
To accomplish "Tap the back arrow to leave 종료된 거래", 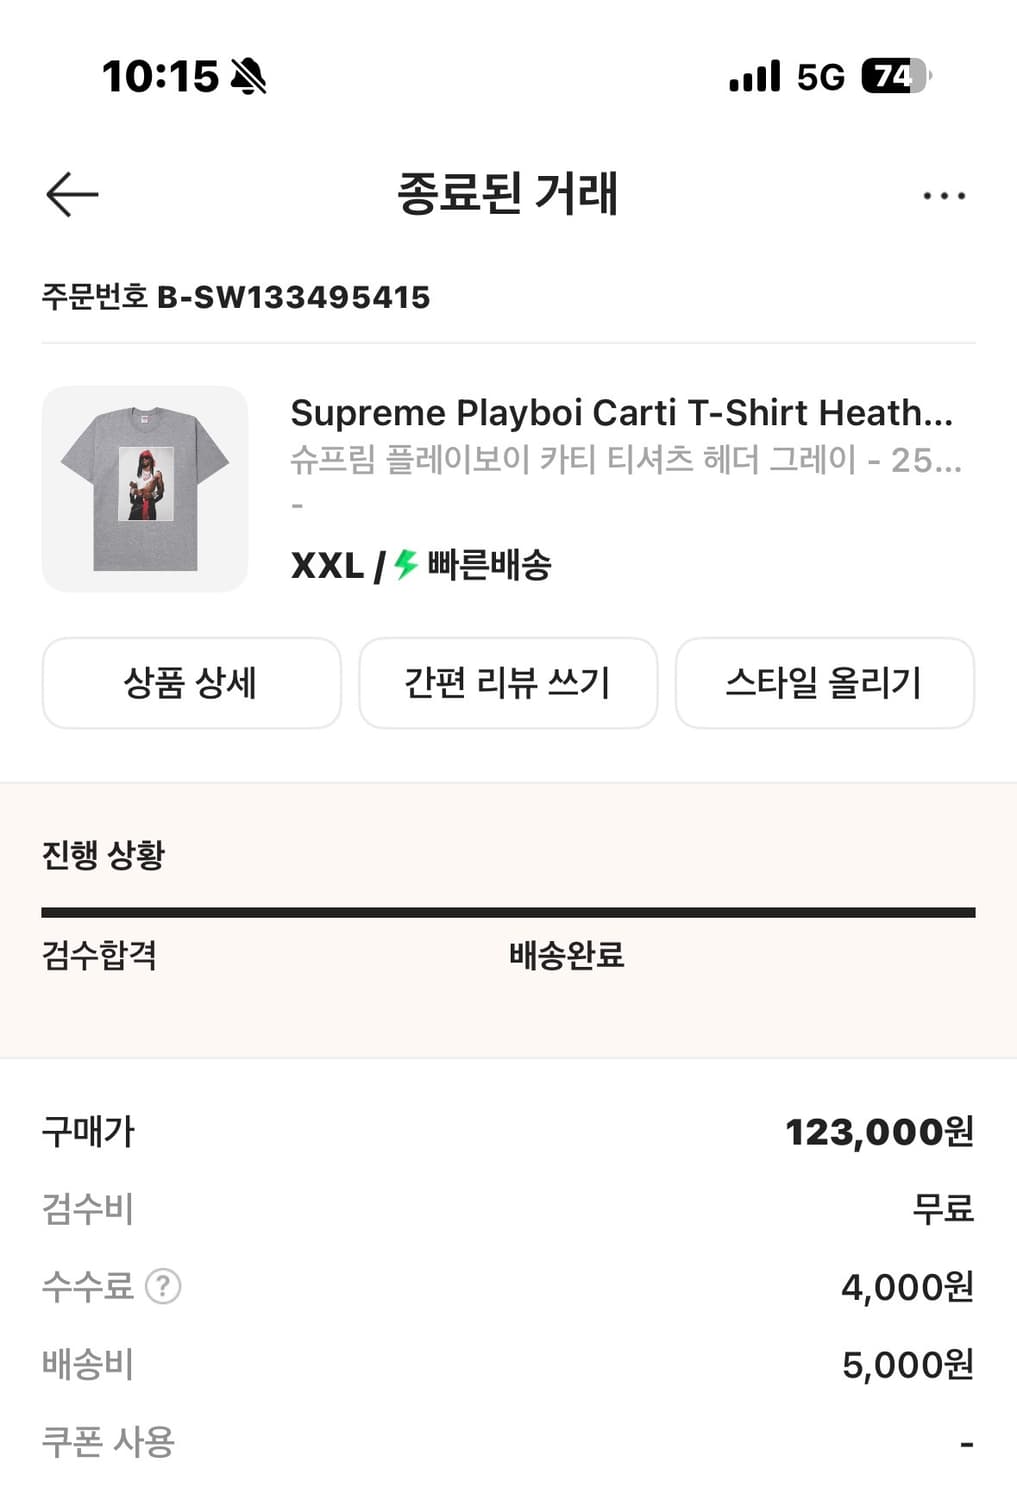I will click(x=71, y=195).
